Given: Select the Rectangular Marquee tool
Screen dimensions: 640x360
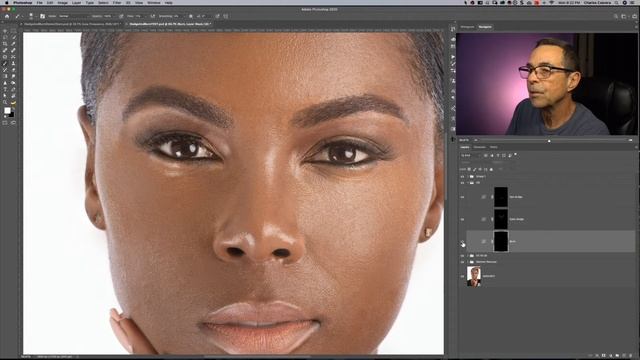Looking at the screenshot, I should pos(13,31).
